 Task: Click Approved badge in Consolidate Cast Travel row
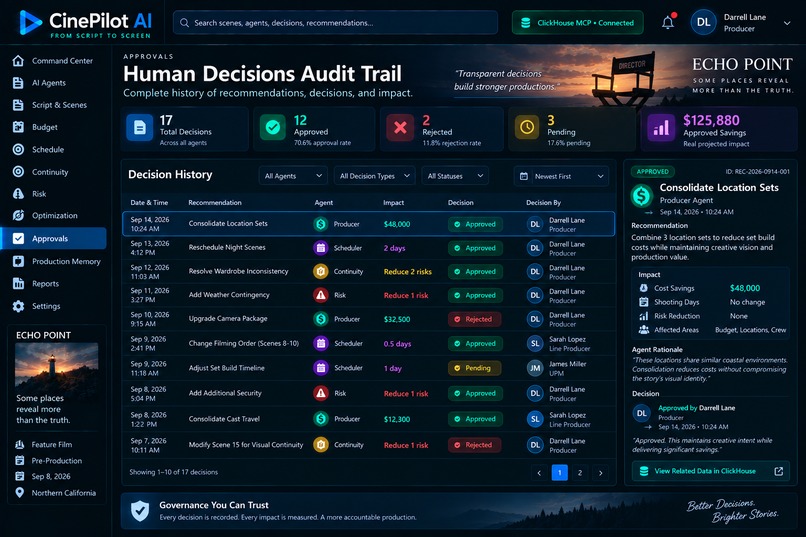[474, 419]
